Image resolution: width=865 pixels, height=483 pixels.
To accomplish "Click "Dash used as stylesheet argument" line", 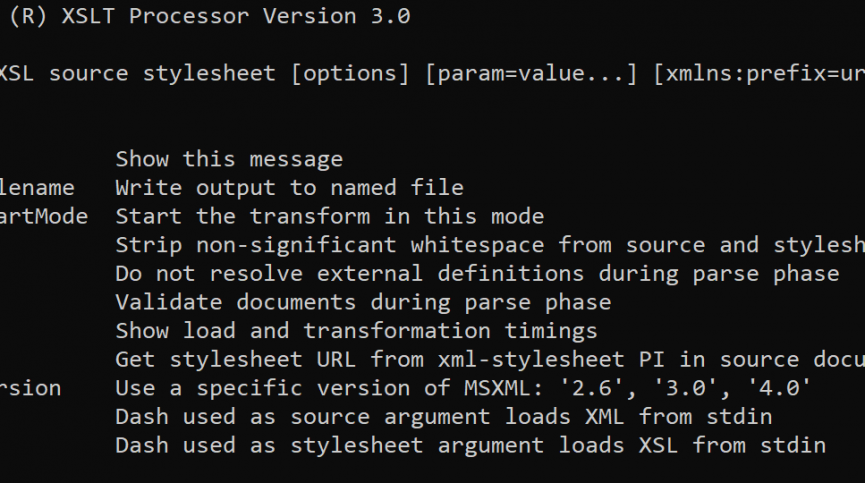I will (470, 445).
